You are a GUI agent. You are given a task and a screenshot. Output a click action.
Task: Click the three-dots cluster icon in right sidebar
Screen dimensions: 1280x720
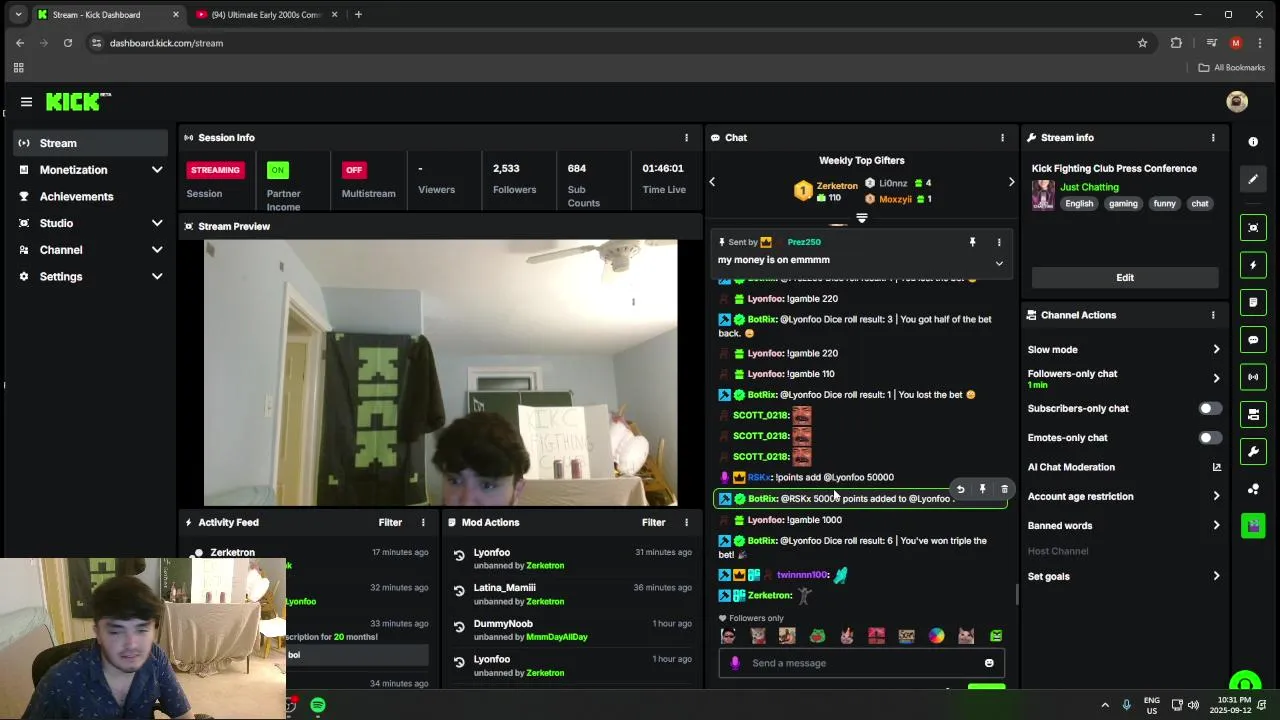[x=1253, y=489]
